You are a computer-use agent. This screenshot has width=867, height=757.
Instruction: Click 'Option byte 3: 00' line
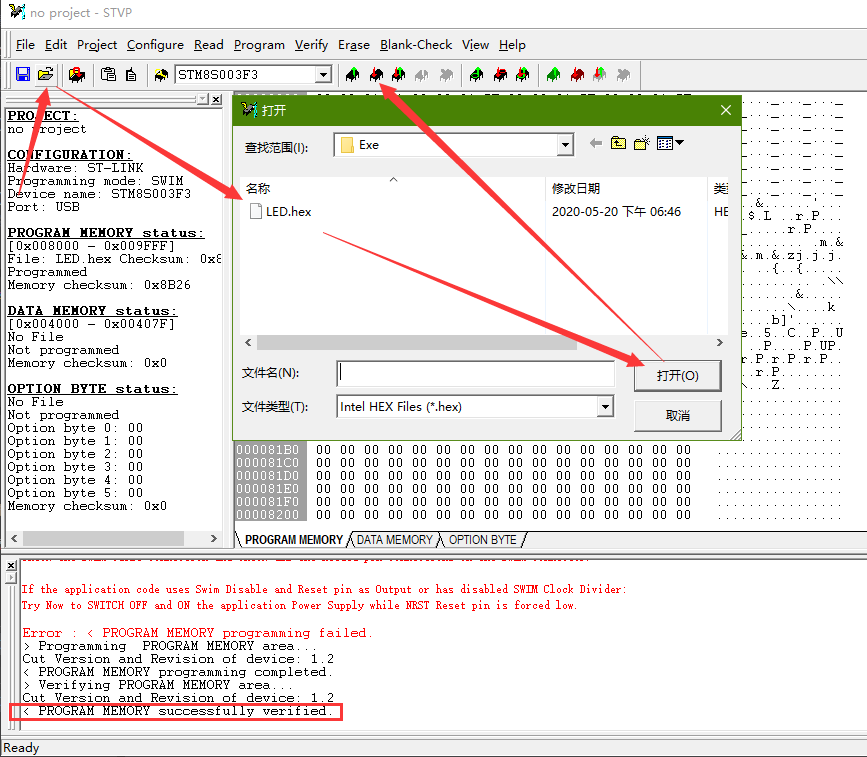(75, 467)
